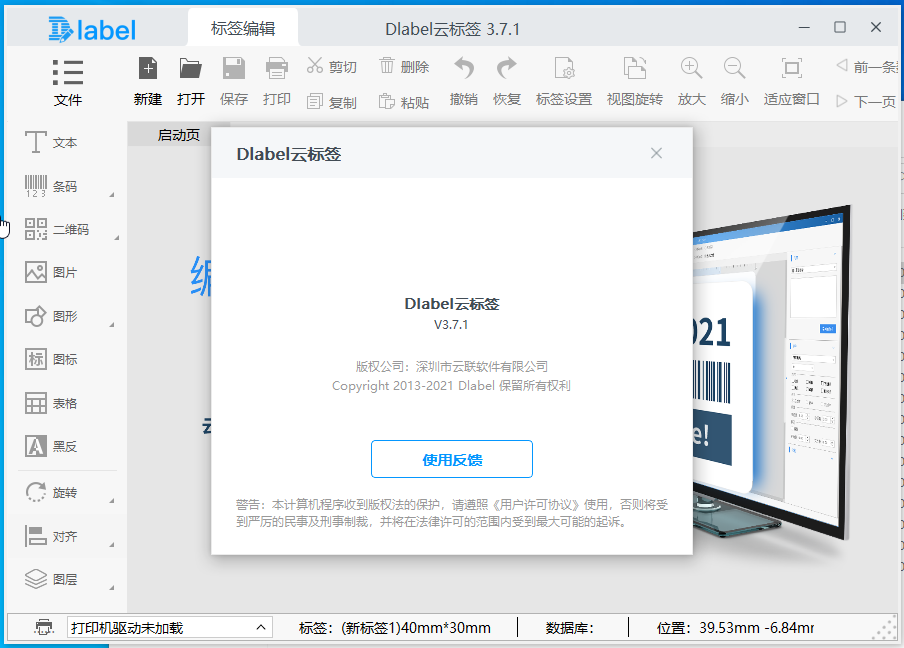Click the Dlabel logo

click(x=92, y=29)
